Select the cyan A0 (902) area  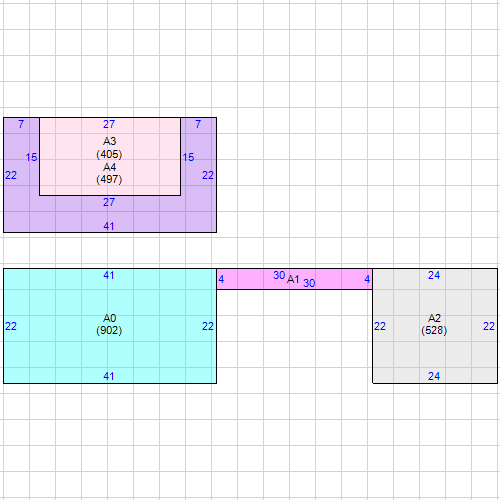point(110,326)
